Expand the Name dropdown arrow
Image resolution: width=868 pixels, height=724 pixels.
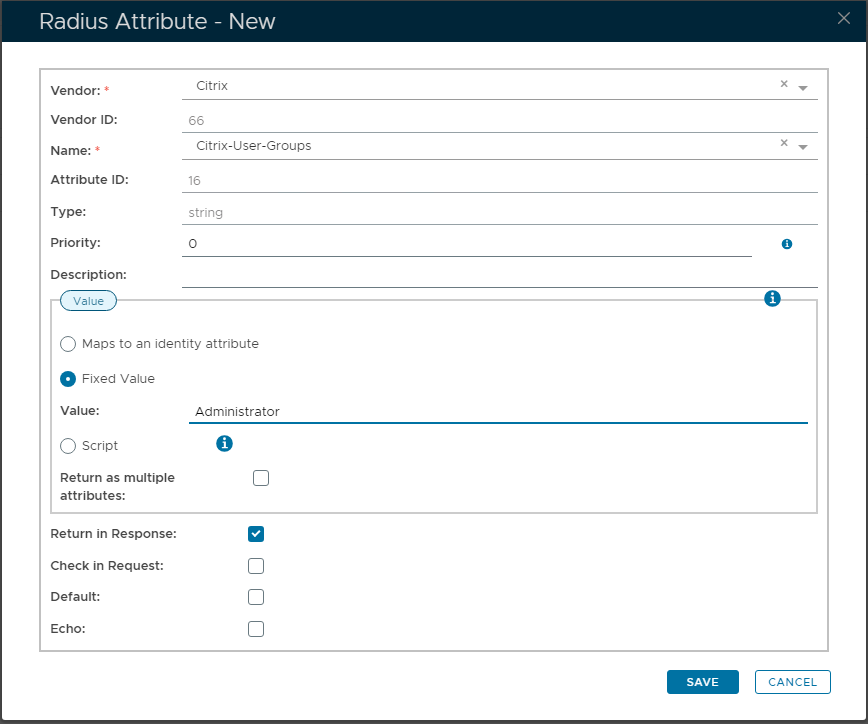point(803,148)
